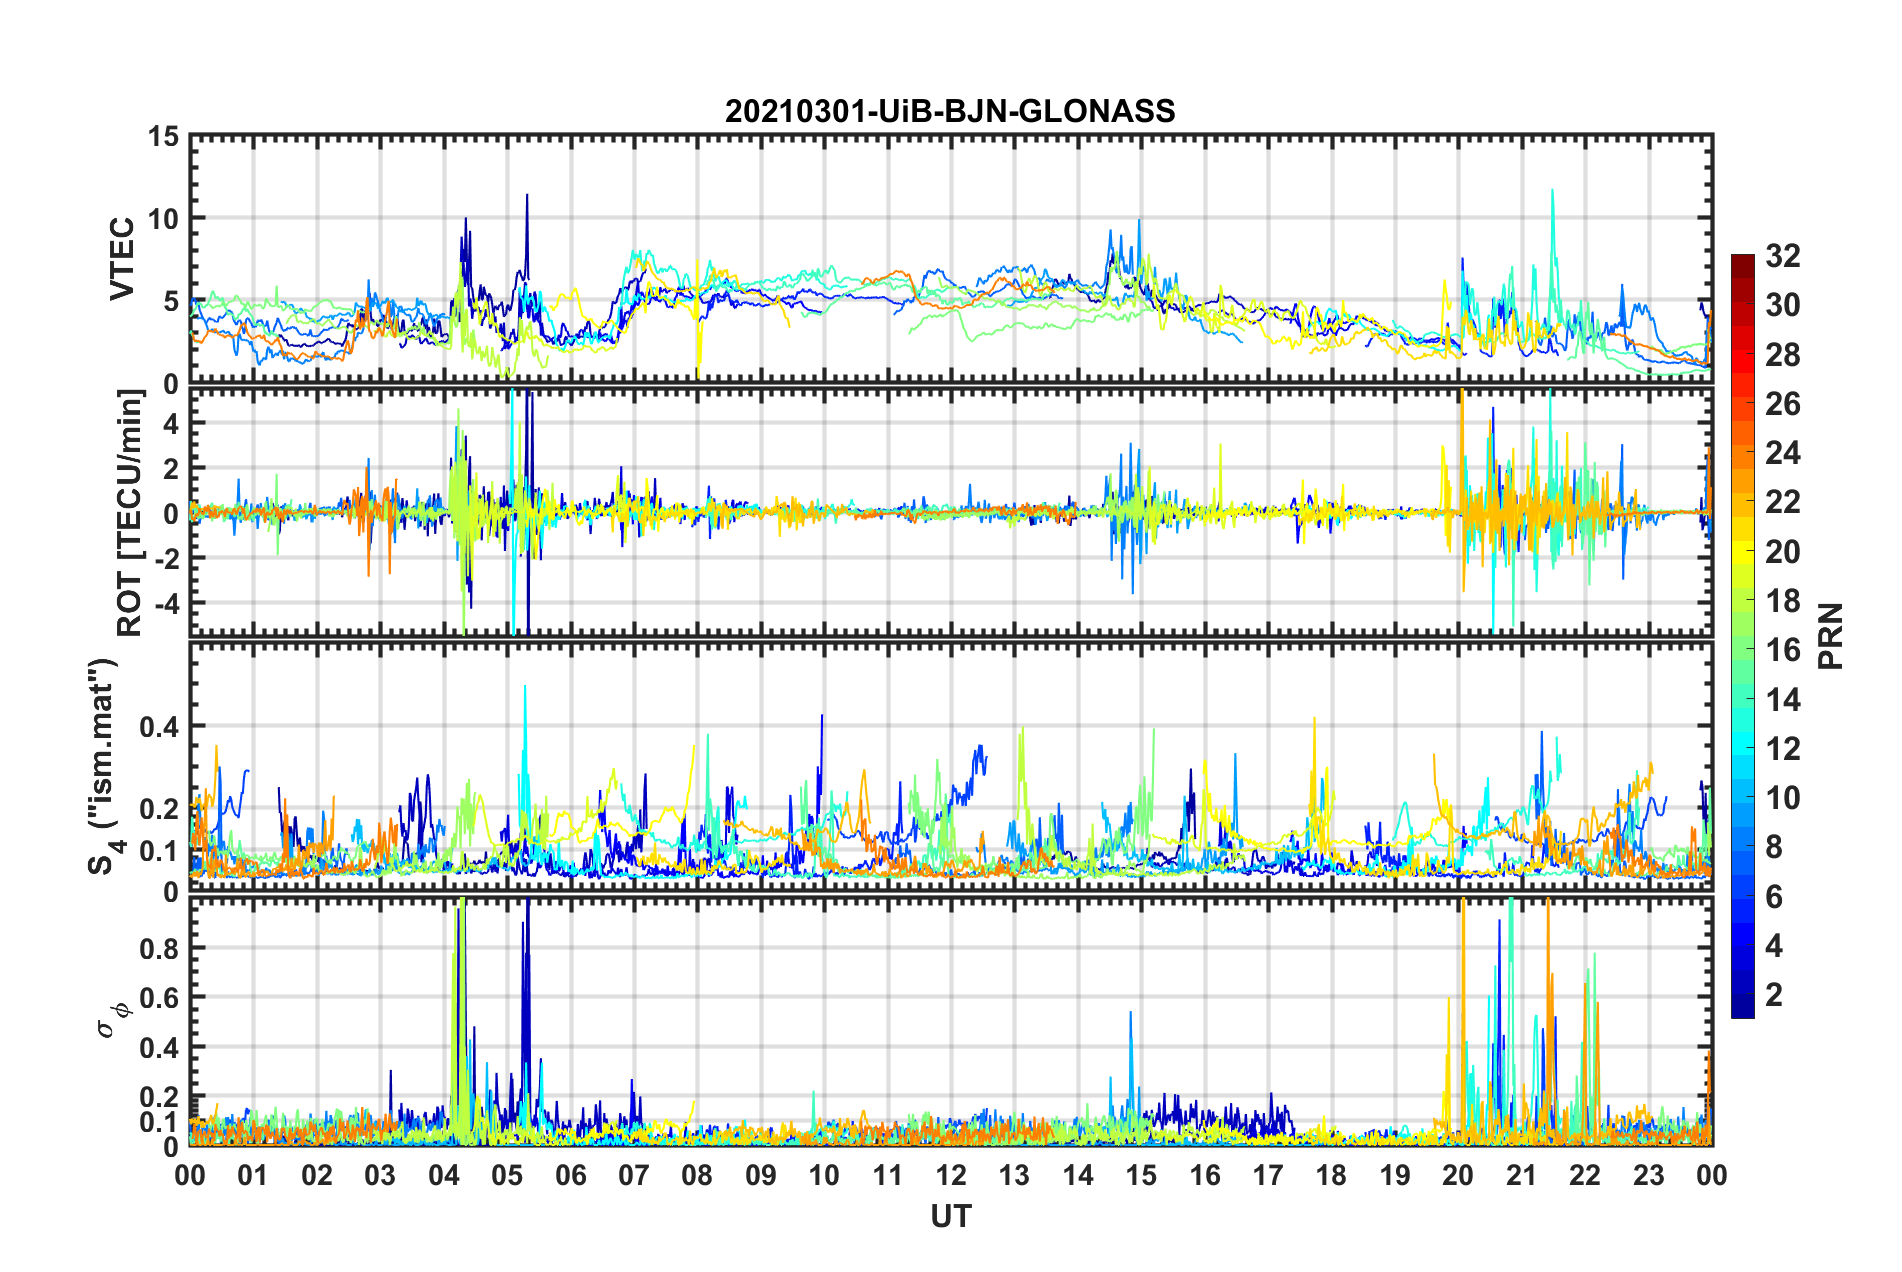This screenshot has width=1902, height=1272.
Task: Click the VTEC y-axis label
Action: tap(122, 258)
